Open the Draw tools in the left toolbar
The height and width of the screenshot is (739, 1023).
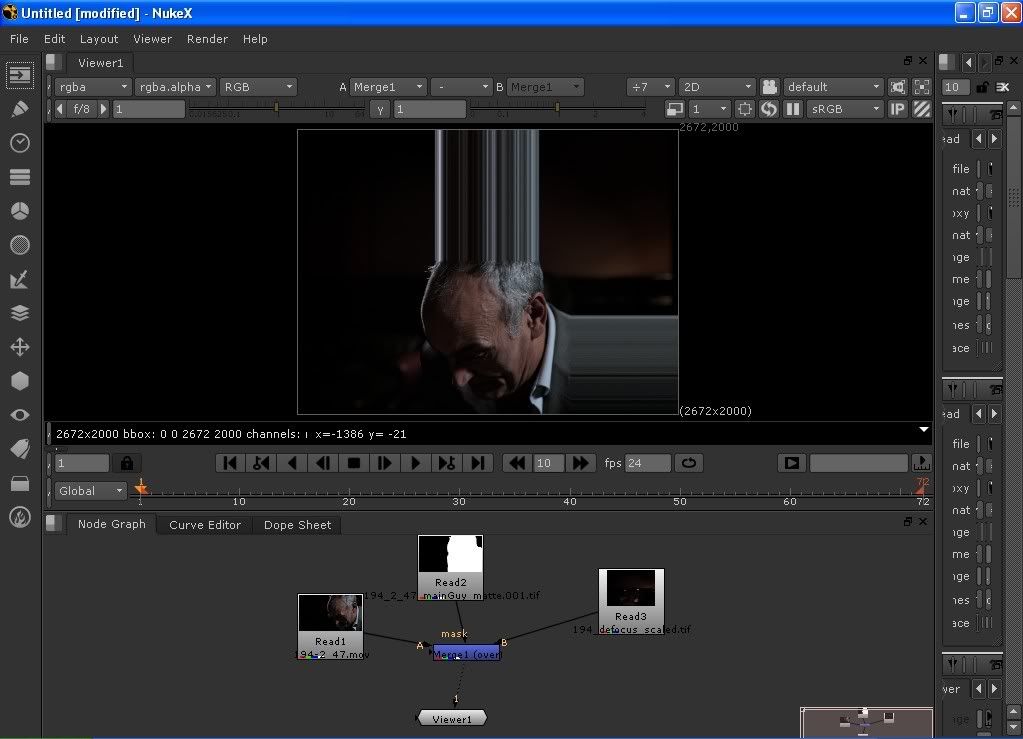(x=19, y=109)
